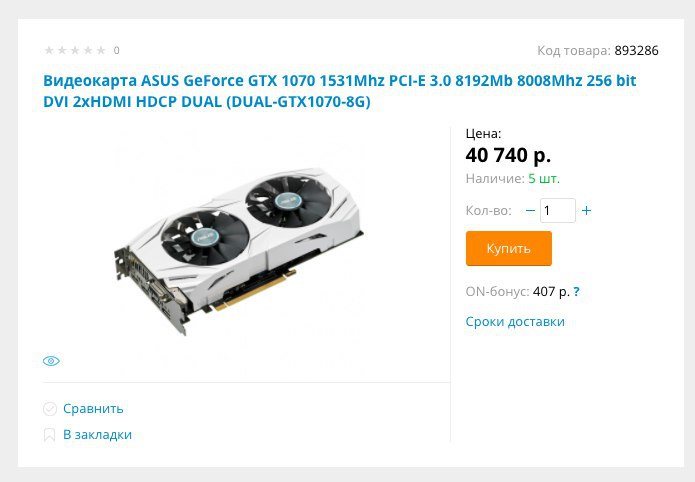Image resolution: width=695 pixels, height=482 pixels.
Task: Give a four-star rating
Action: tap(88, 50)
